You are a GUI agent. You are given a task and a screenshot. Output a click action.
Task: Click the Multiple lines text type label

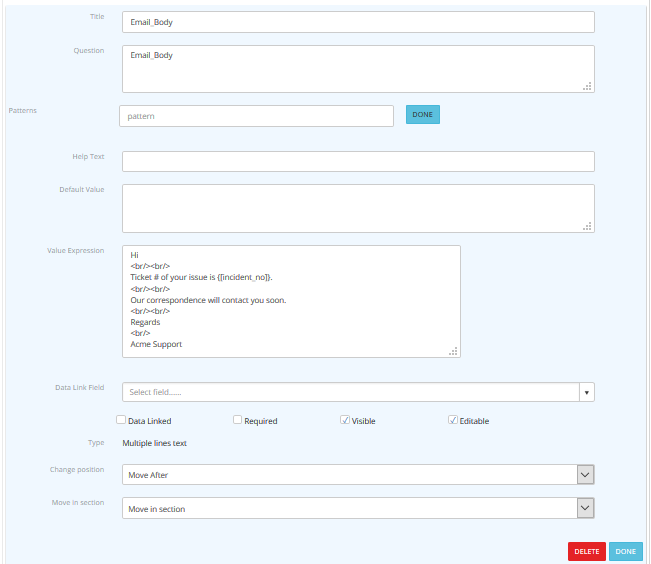pos(154,443)
